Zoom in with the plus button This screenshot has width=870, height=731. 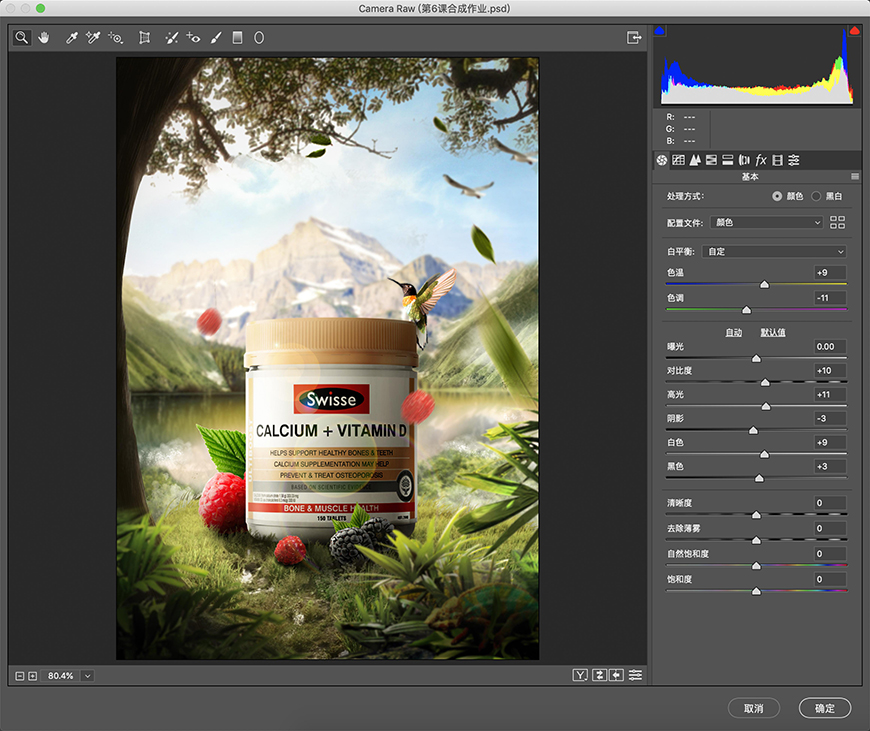coord(33,676)
